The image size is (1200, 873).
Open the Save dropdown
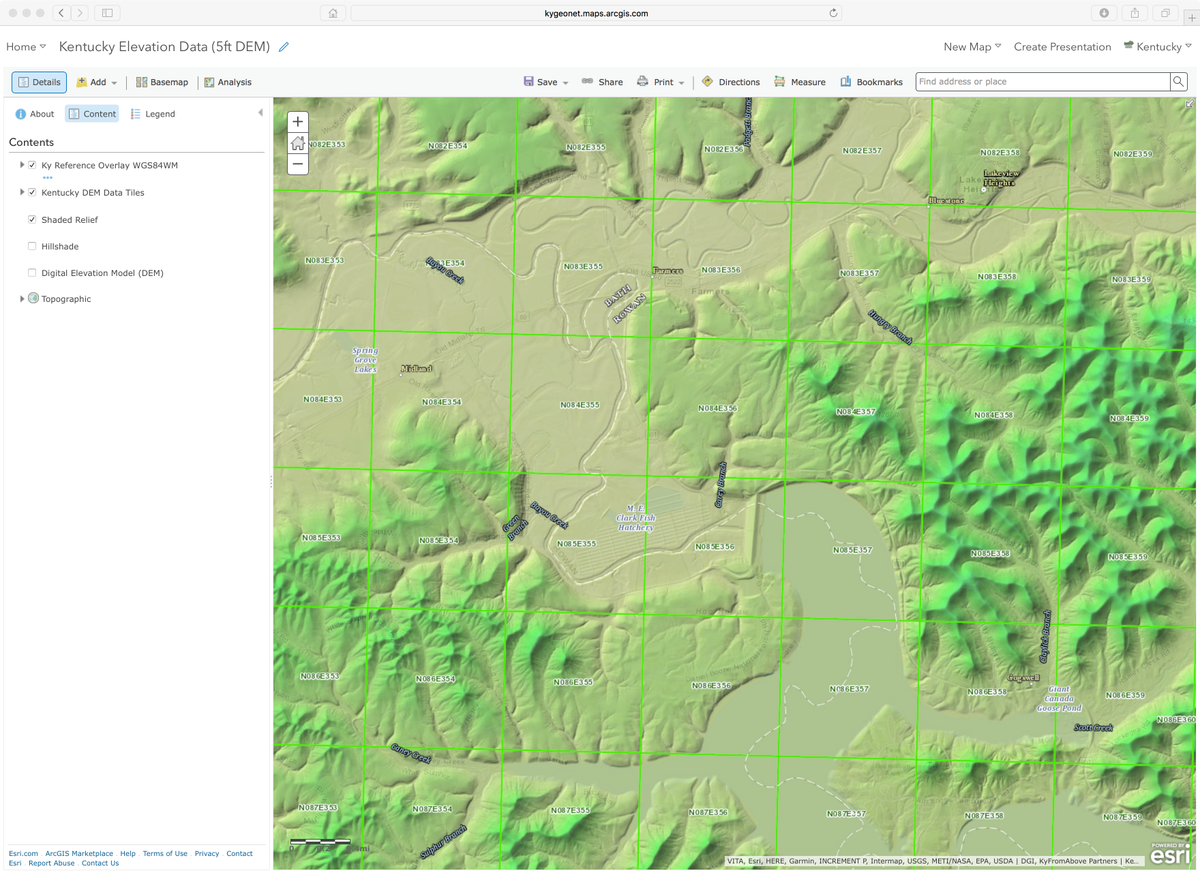point(546,82)
